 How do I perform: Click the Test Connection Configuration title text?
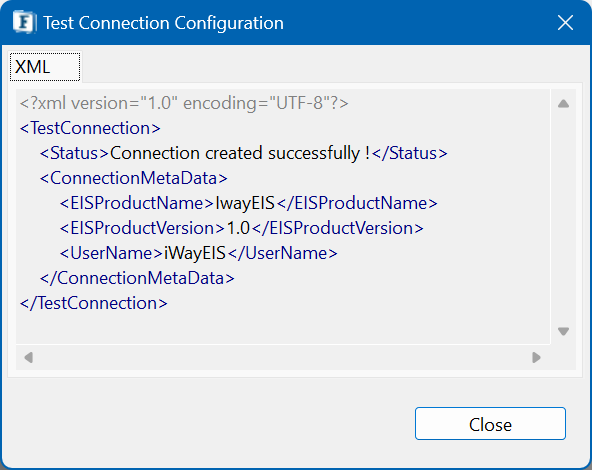[163, 23]
